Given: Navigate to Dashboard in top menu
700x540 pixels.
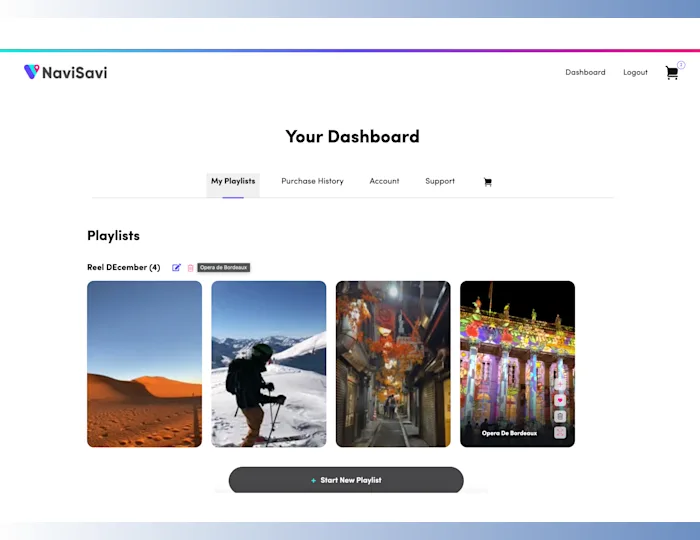Looking at the screenshot, I should click(x=585, y=72).
